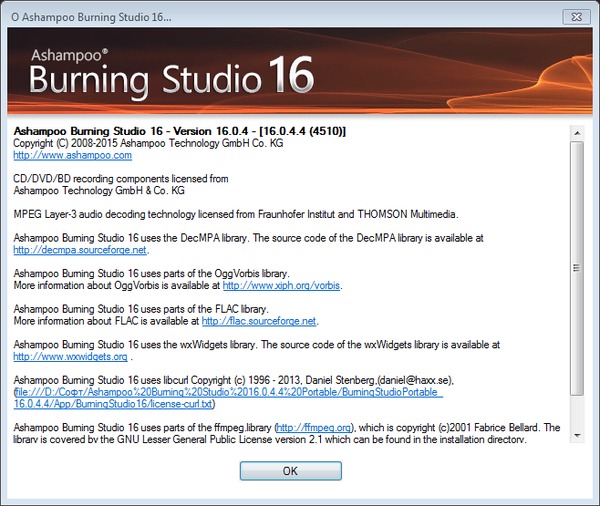The height and width of the screenshot is (506, 600).
Task: Visit the flac.sourceforge.net link
Action: (x=259, y=321)
